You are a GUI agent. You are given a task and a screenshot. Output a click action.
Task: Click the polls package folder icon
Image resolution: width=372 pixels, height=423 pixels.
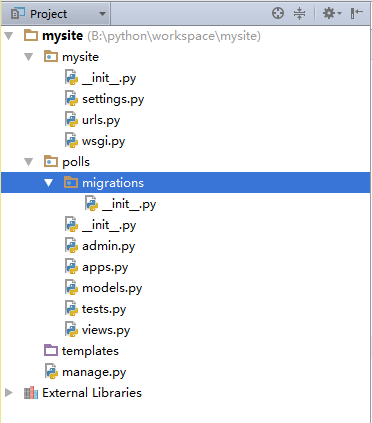51,161
